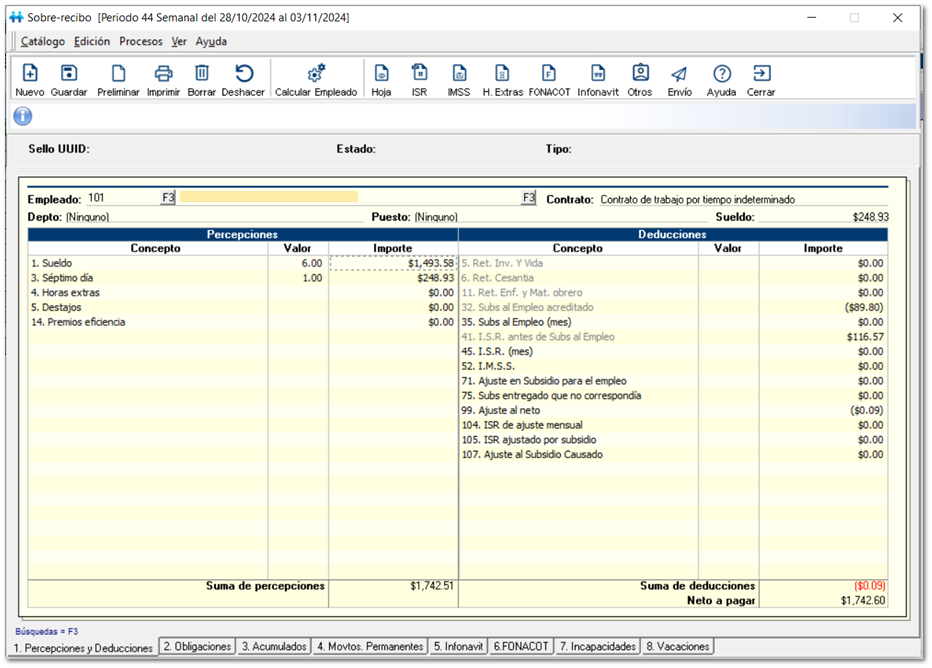
Task: Open the Catálogo menu
Action: [43, 42]
